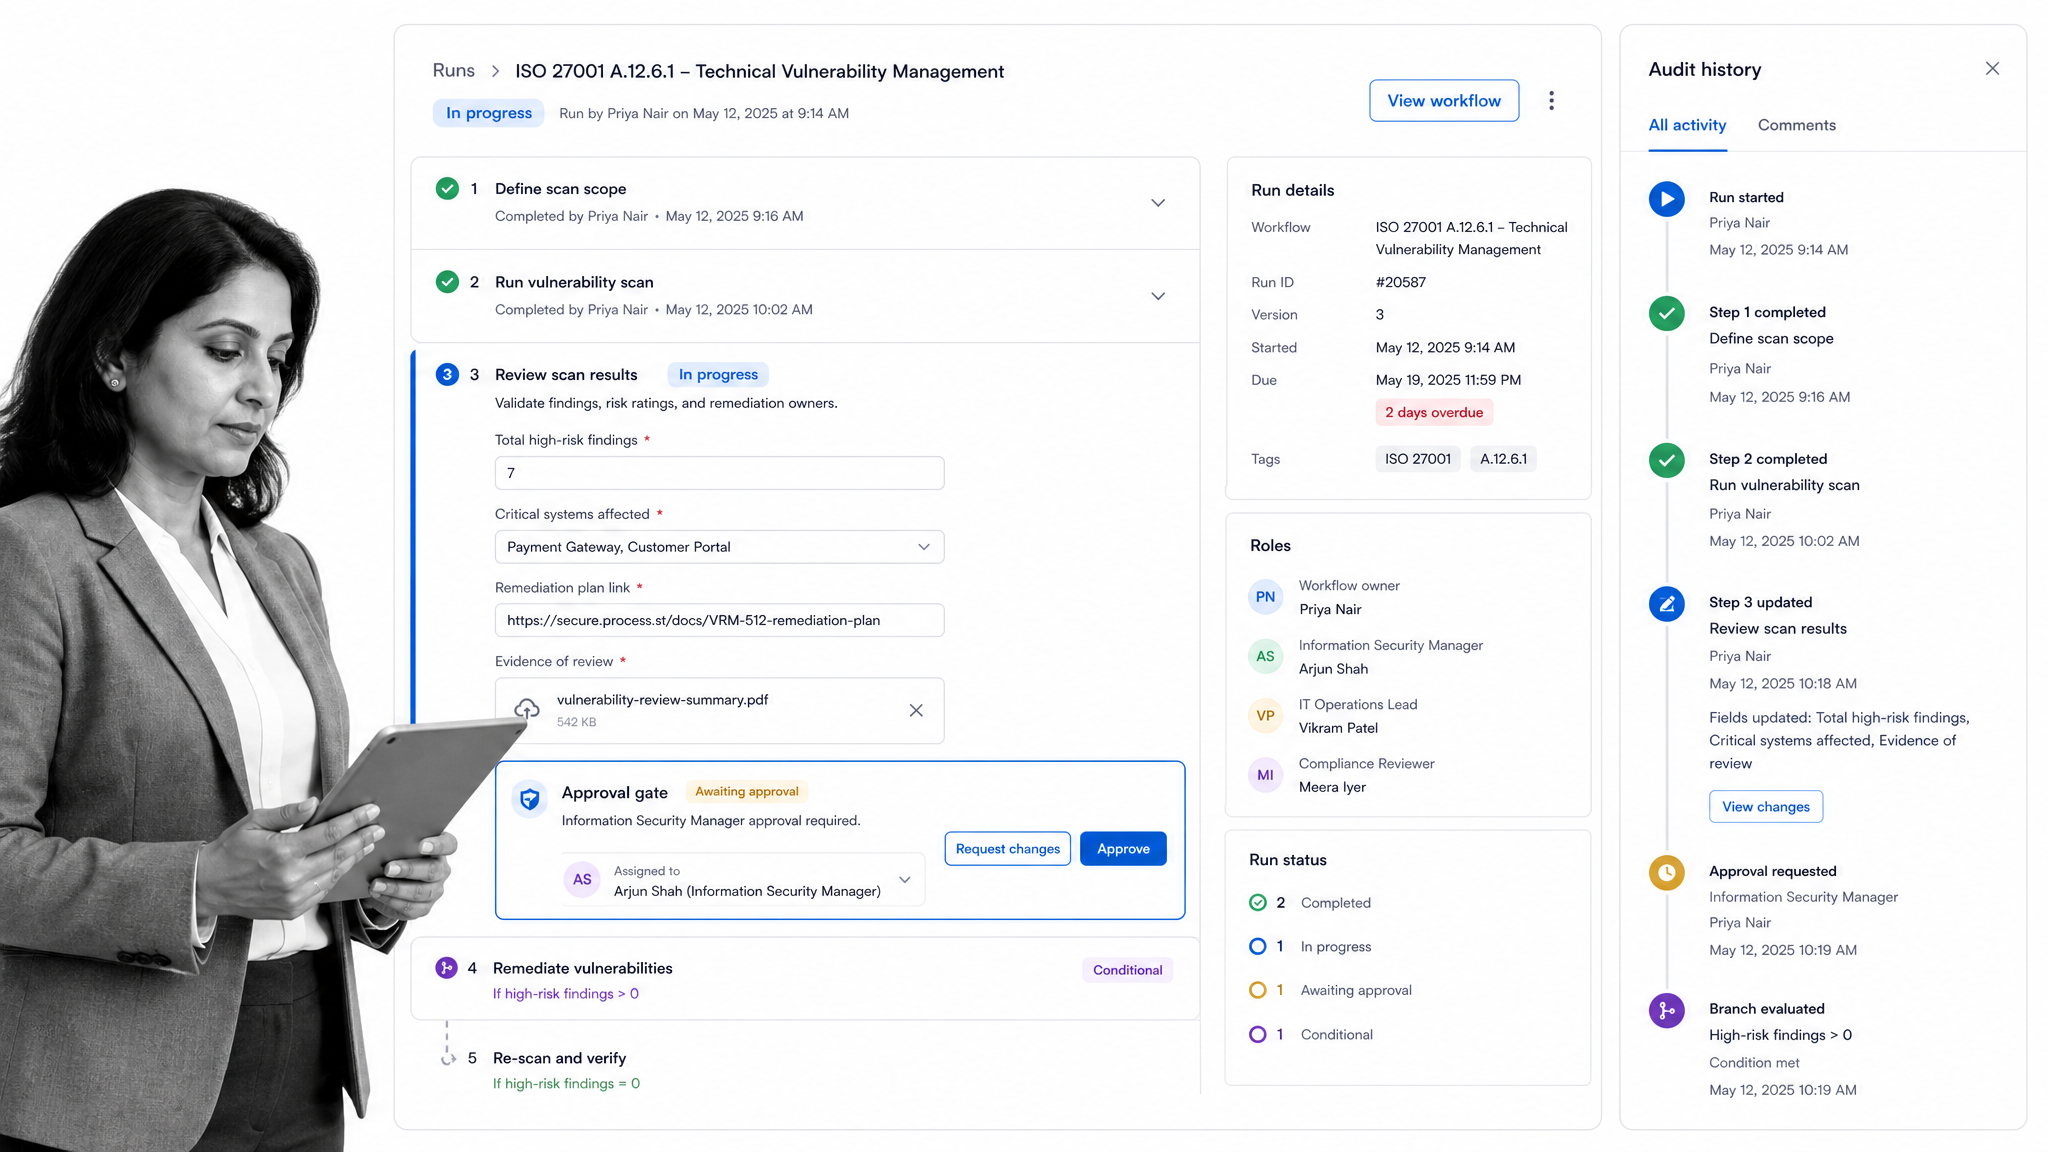The height and width of the screenshot is (1152, 2048).
Task: Click the MI avatar for Compliance Reviewer
Action: click(1265, 775)
